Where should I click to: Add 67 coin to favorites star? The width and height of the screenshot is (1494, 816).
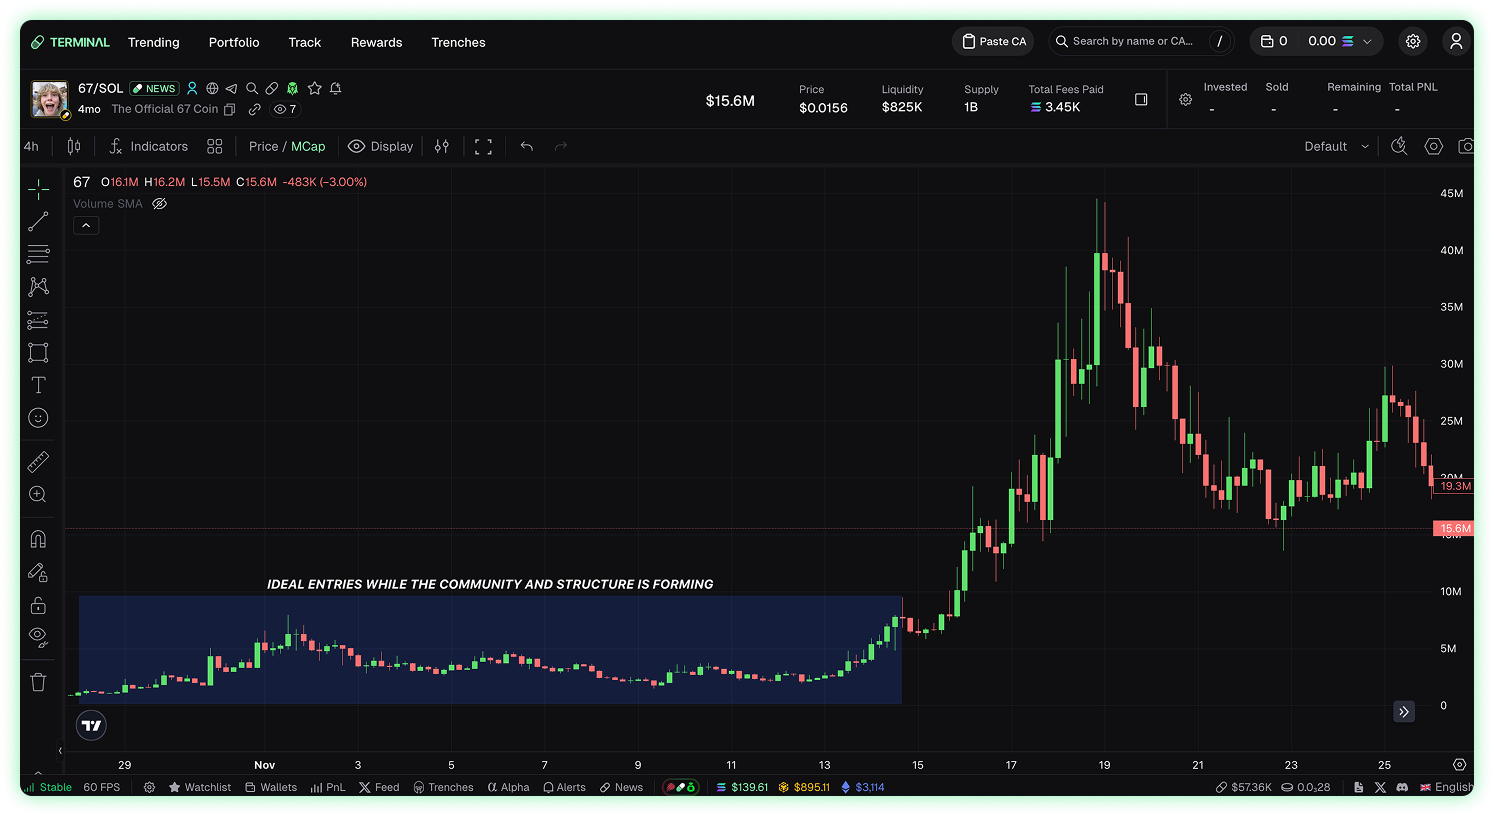click(x=314, y=88)
